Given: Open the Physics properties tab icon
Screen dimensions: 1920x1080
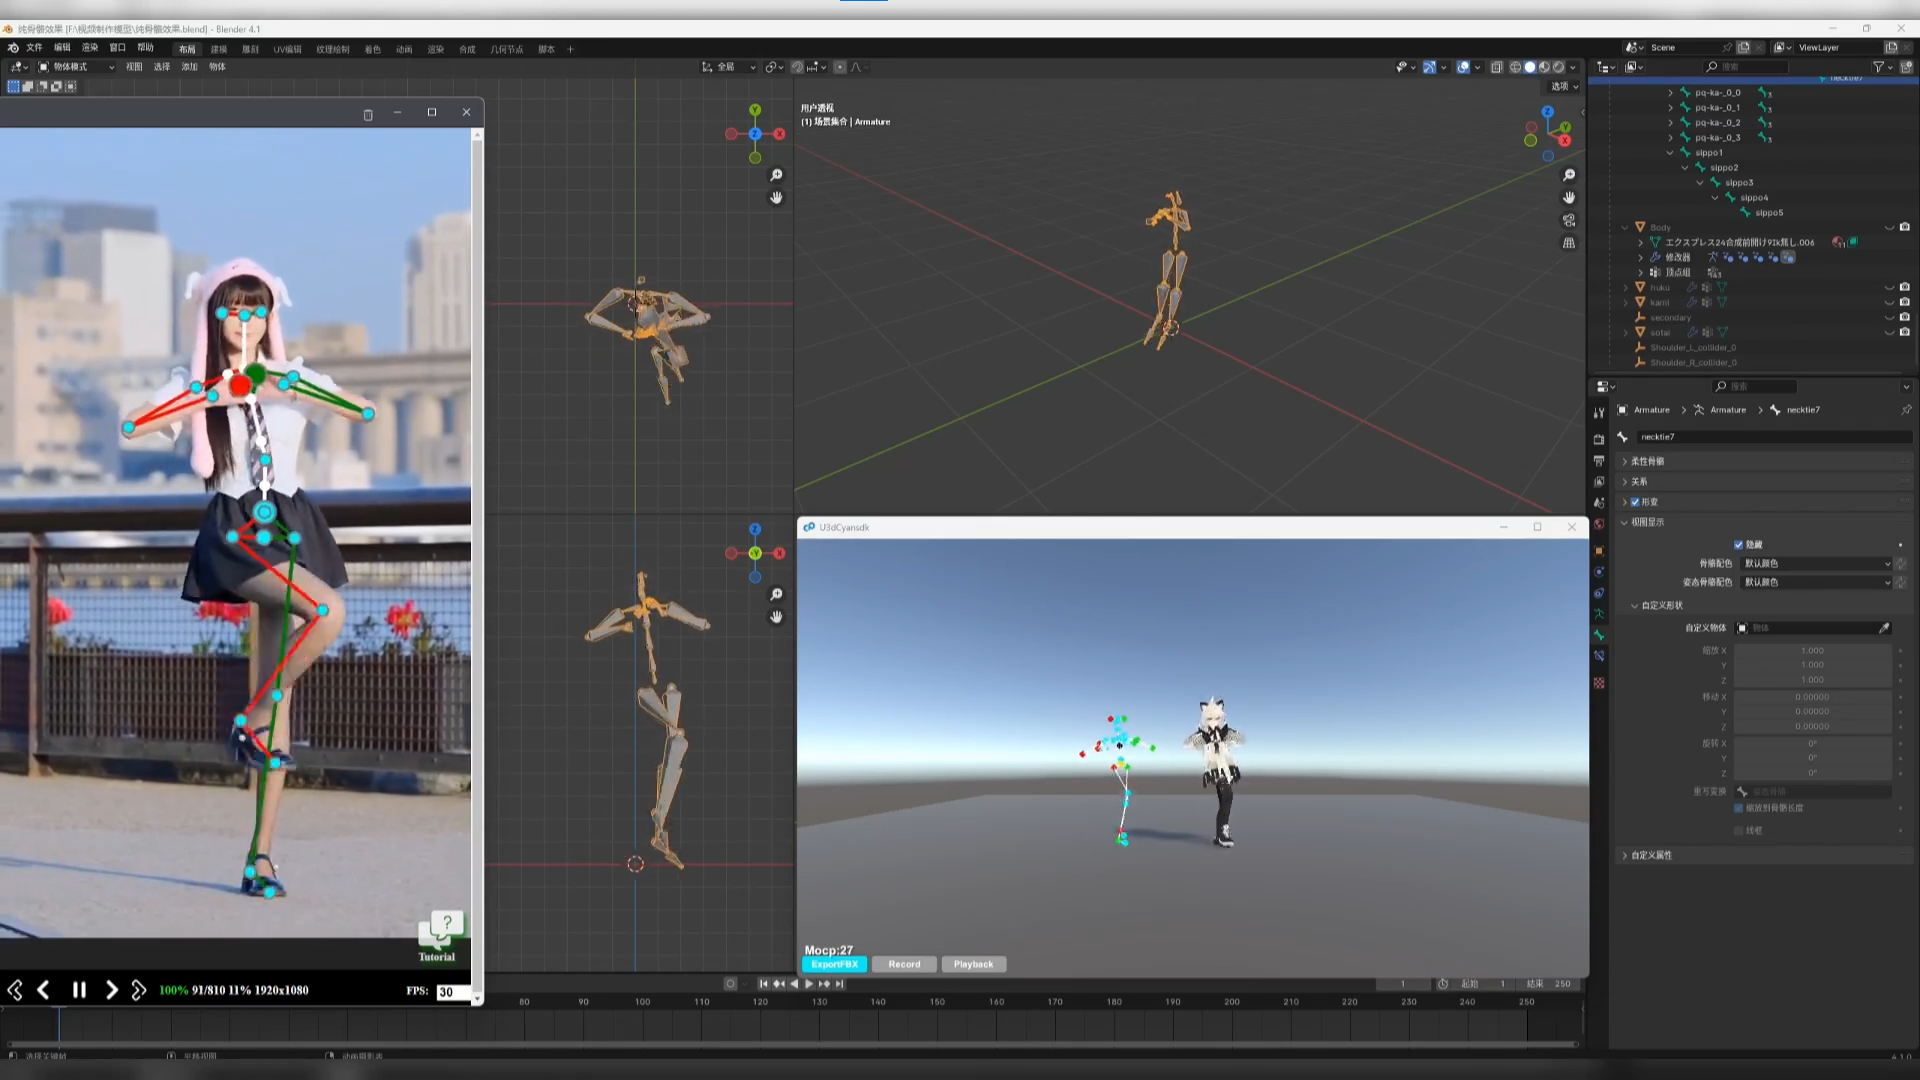Looking at the screenshot, I should coord(1599,572).
